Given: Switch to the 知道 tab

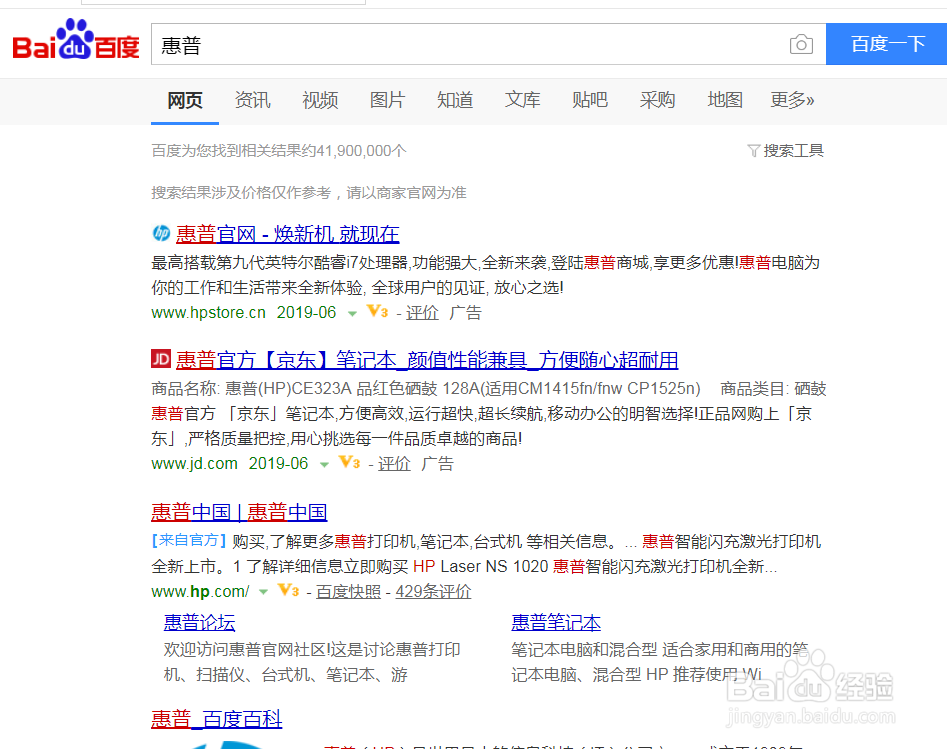Looking at the screenshot, I should tap(455, 100).
